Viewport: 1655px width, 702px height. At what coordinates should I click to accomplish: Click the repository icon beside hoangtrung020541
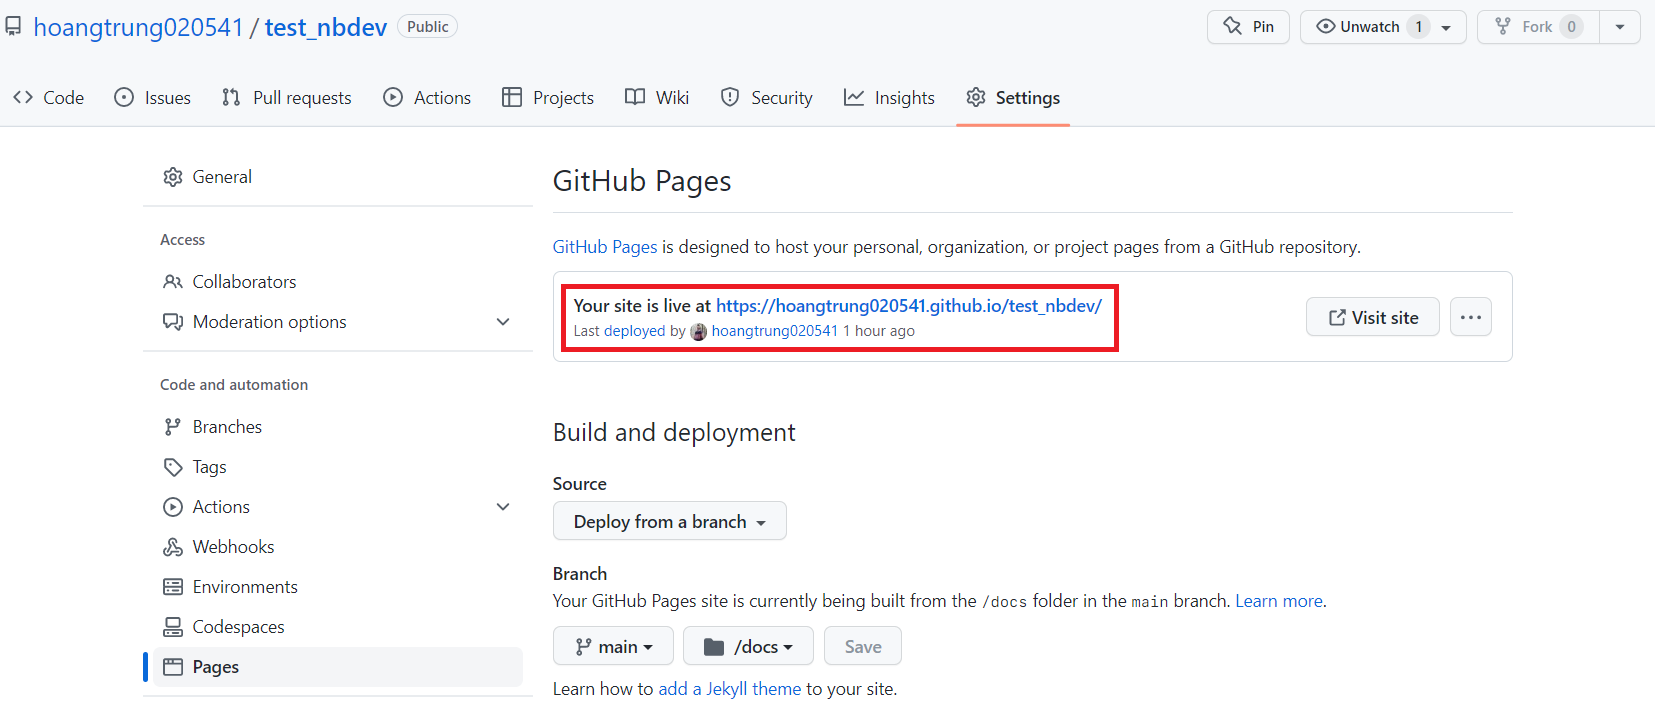click(x=13, y=26)
